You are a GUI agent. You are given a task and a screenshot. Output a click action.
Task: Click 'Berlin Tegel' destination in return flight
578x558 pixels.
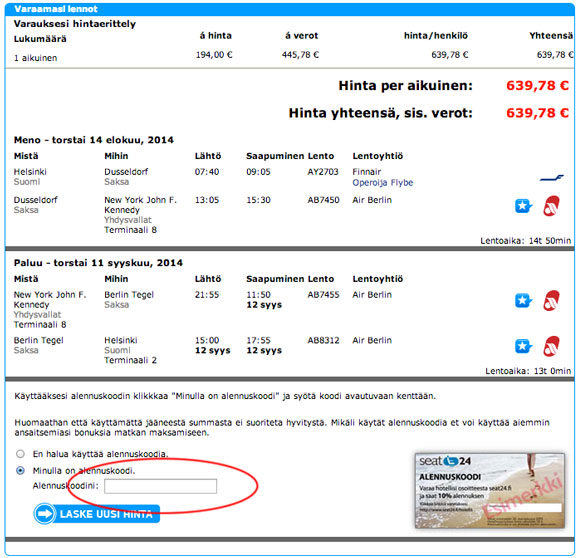pos(129,294)
